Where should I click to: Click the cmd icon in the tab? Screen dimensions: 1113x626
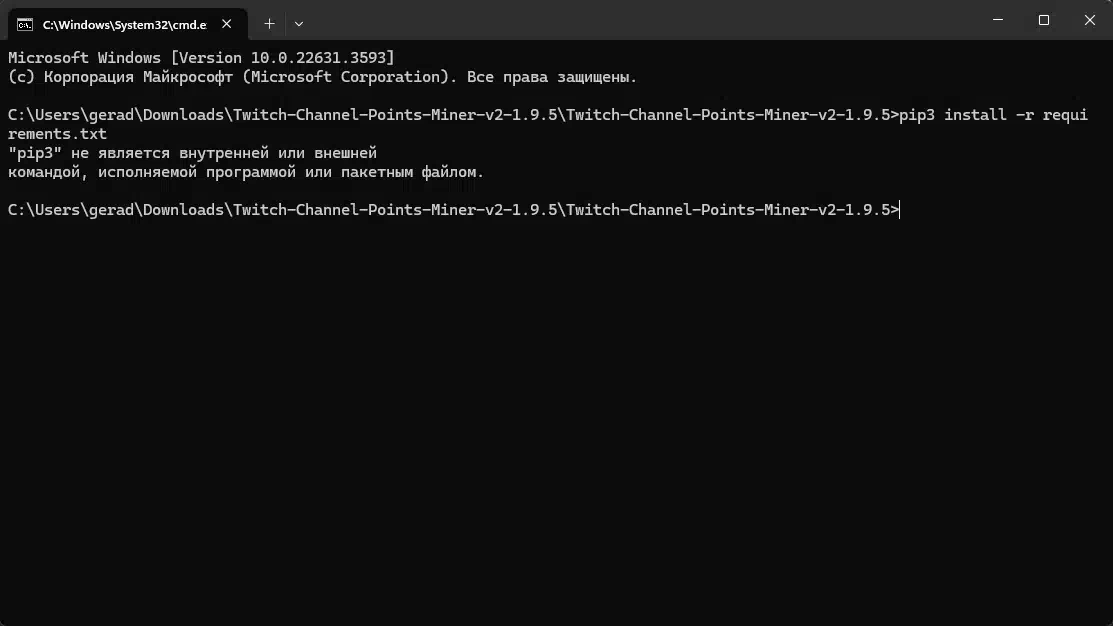pyautogui.click(x=25, y=25)
